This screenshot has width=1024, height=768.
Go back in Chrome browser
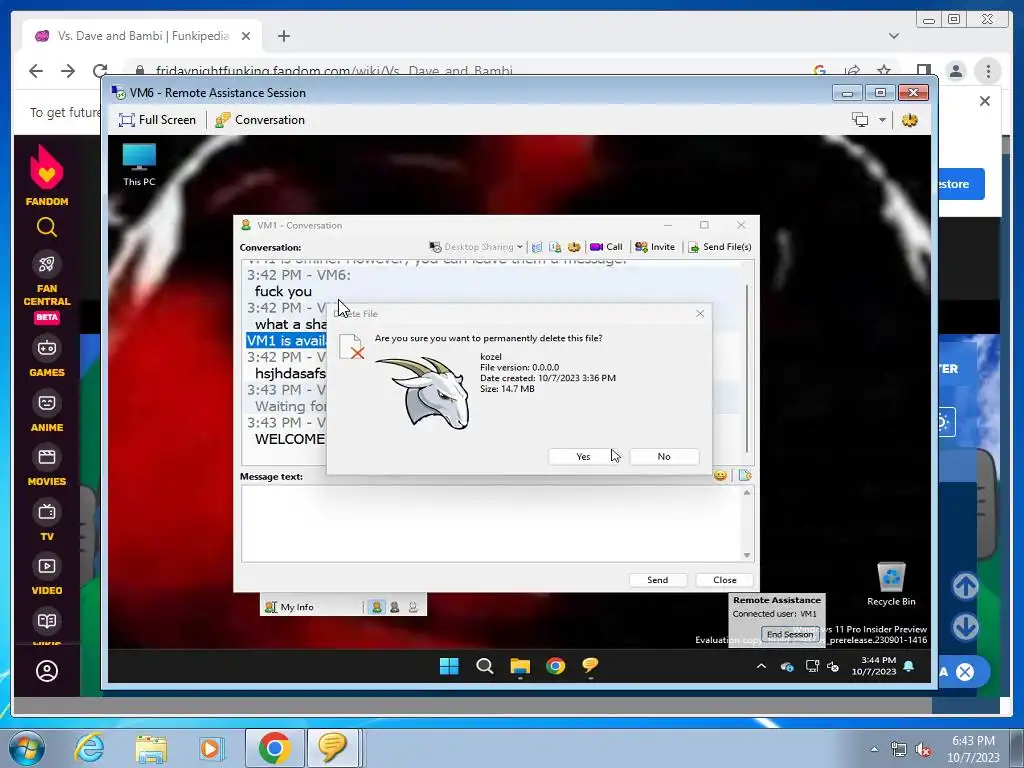point(36,71)
